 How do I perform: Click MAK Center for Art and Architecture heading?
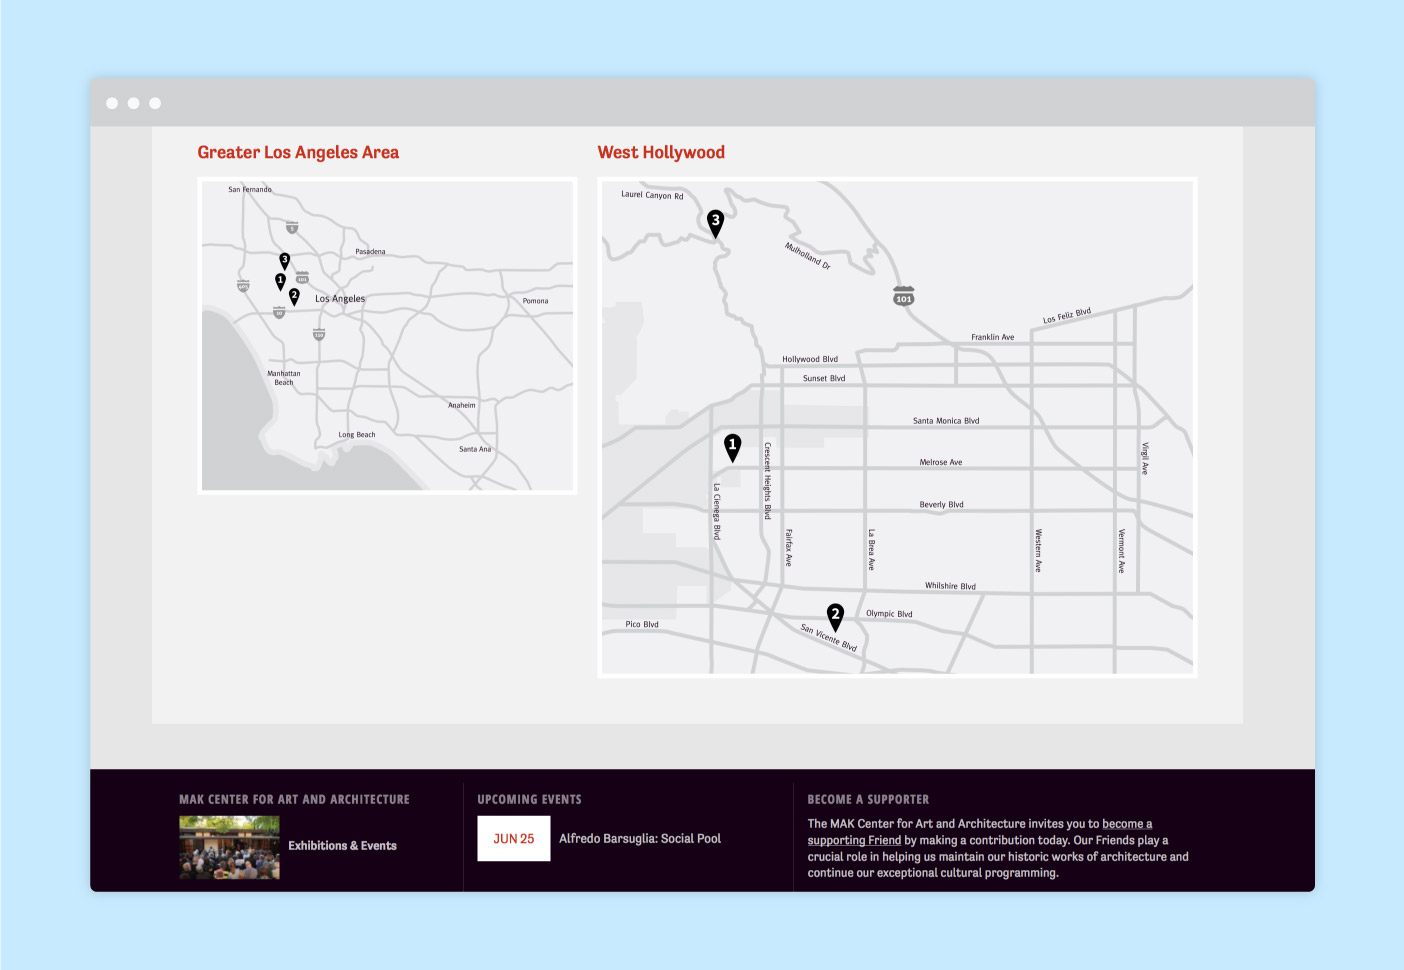294,800
